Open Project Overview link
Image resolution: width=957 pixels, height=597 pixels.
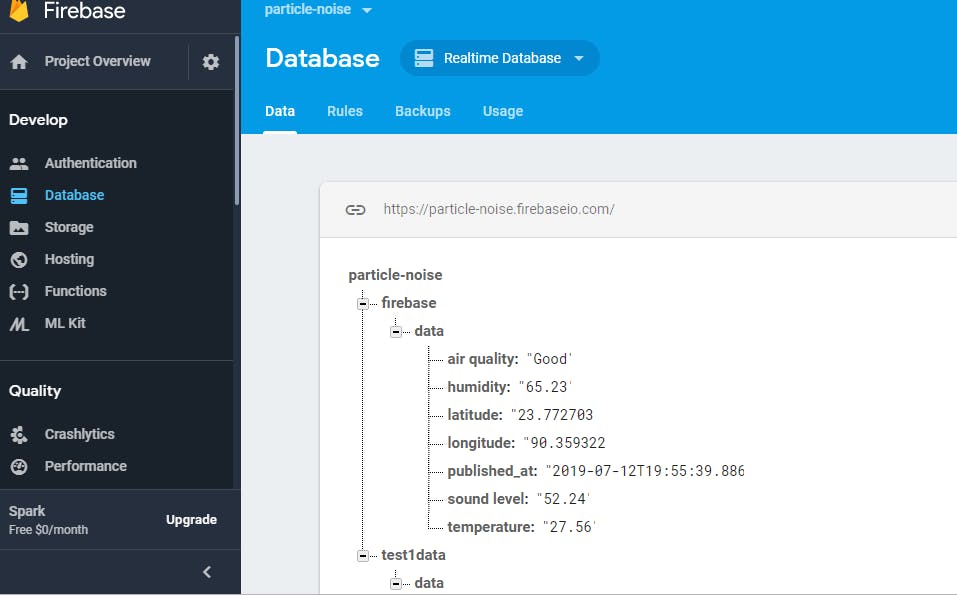(97, 62)
